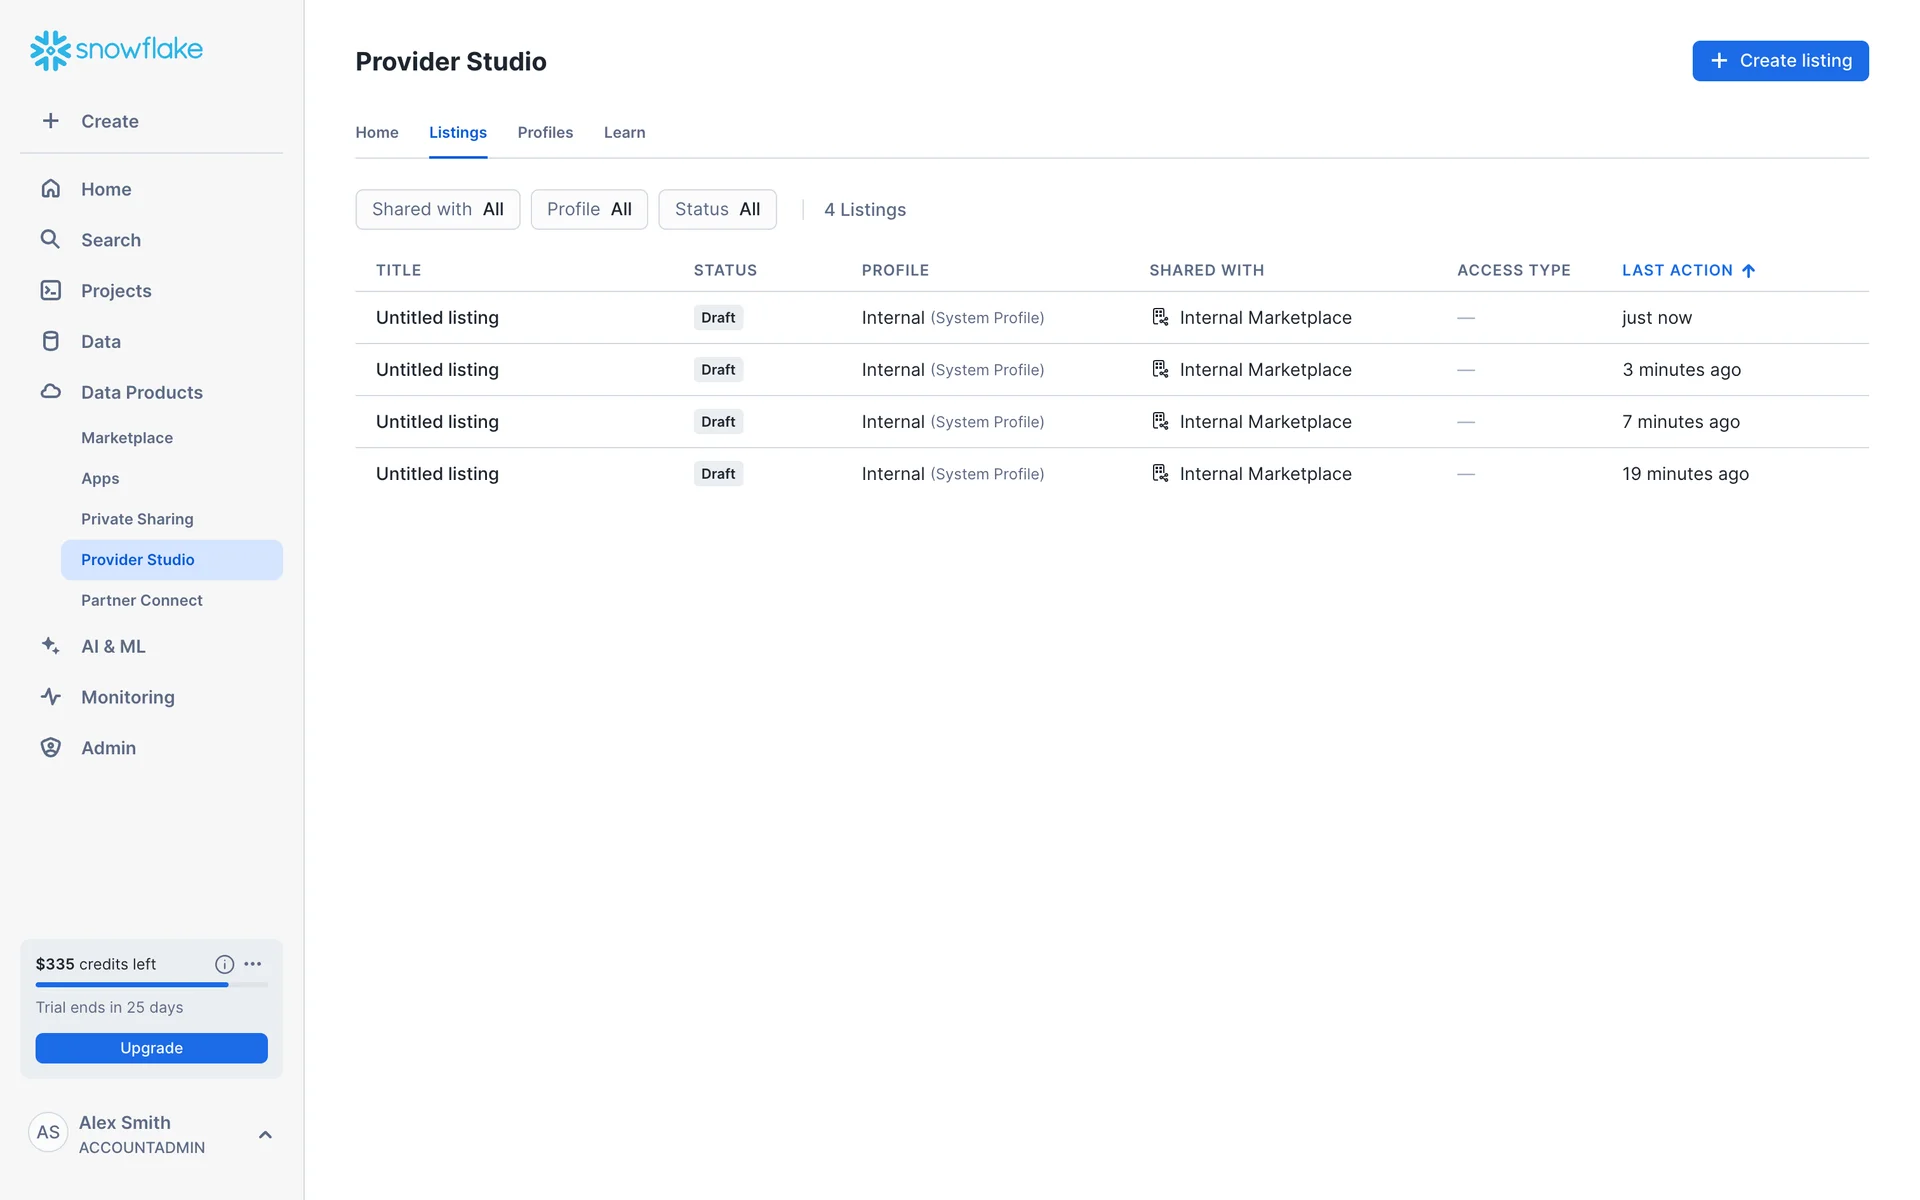Click the Search magnifier icon in sidebar
This screenshot has height=1200, width=1920.
click(x=50, y=239)
